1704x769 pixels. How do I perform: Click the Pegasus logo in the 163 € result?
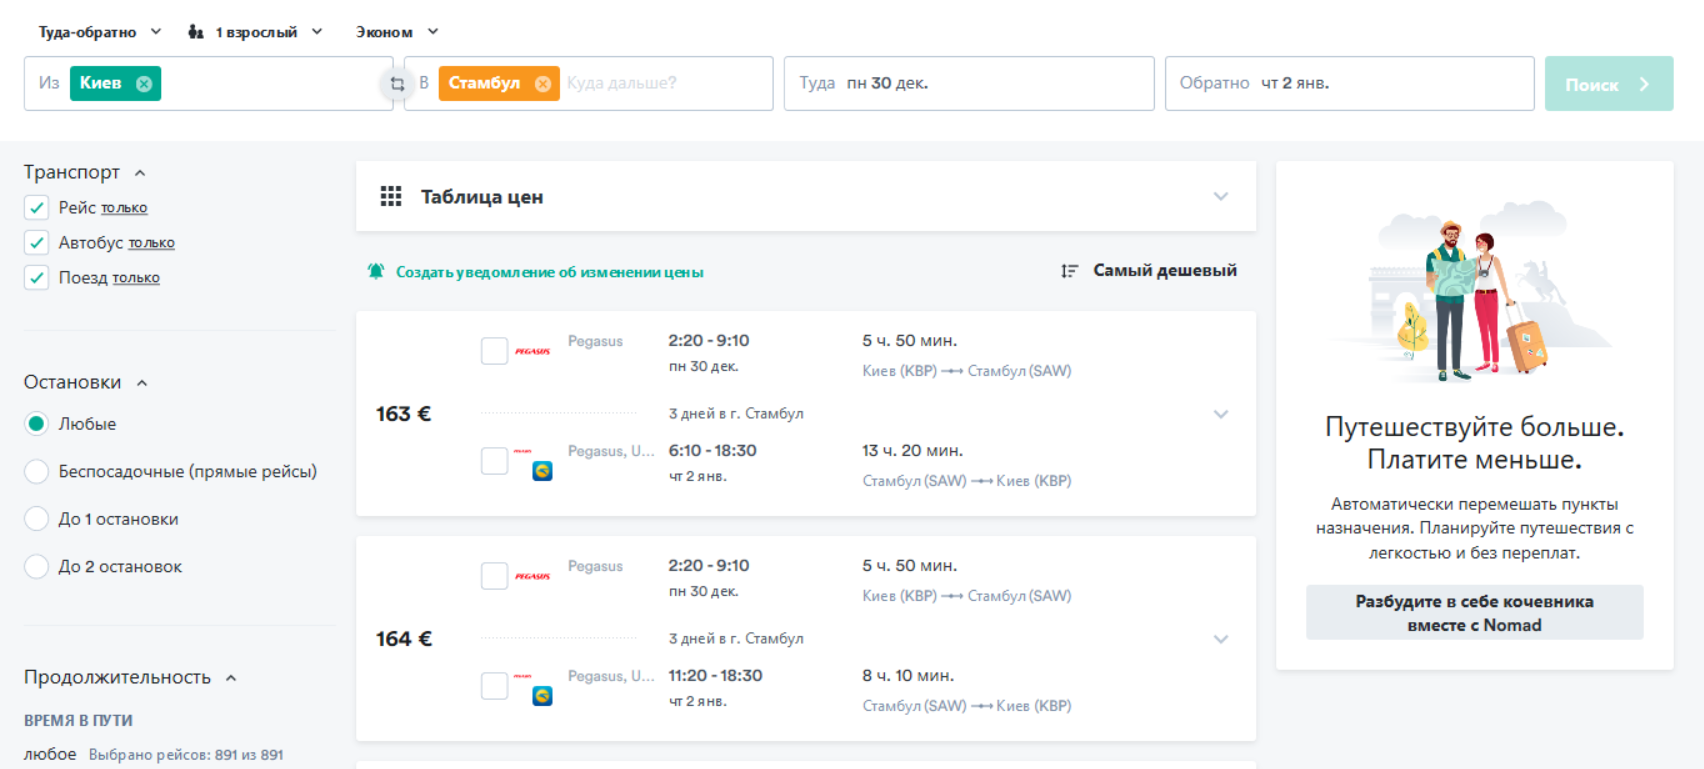532,351
